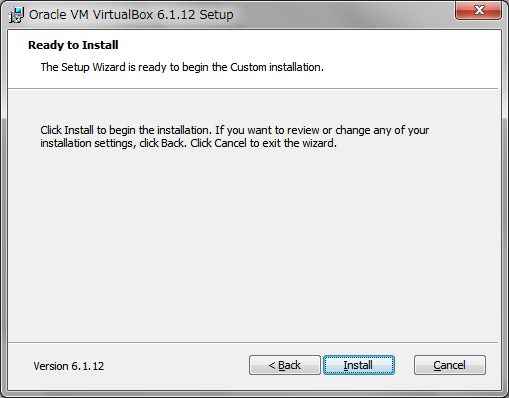Go back using the "< Back" button
The image size is (509, 398).
click(285, 365)
